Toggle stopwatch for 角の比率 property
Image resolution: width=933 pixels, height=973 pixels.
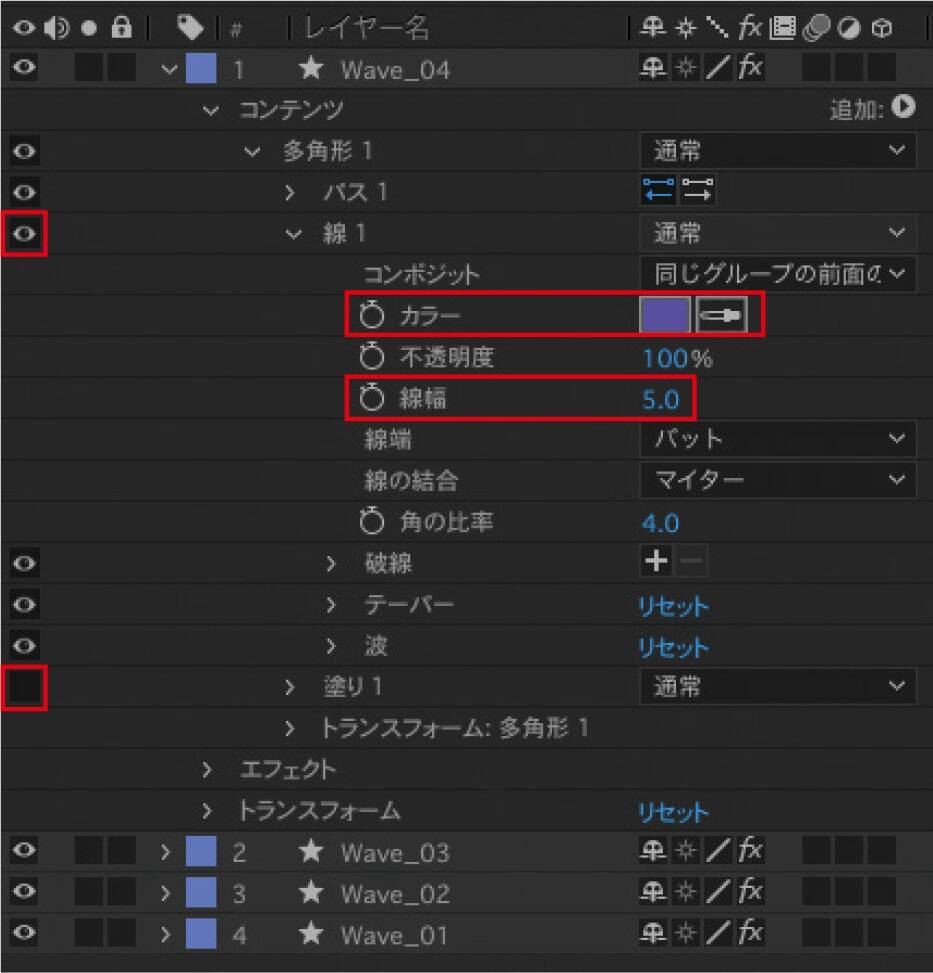pyautogui.click(x=372, y=521)
